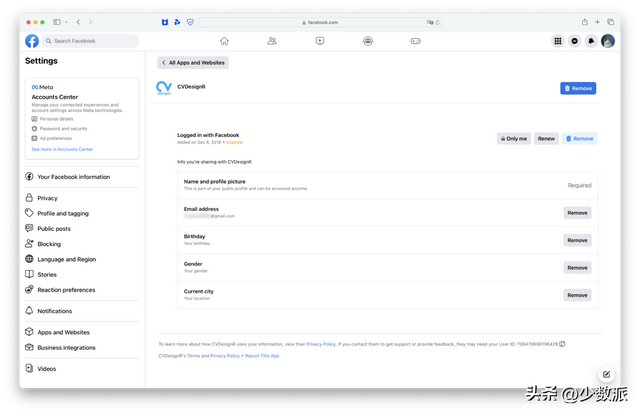
Task: Click the Bitwarden extension icon in toolbar
Action: (x=165, y=22)
